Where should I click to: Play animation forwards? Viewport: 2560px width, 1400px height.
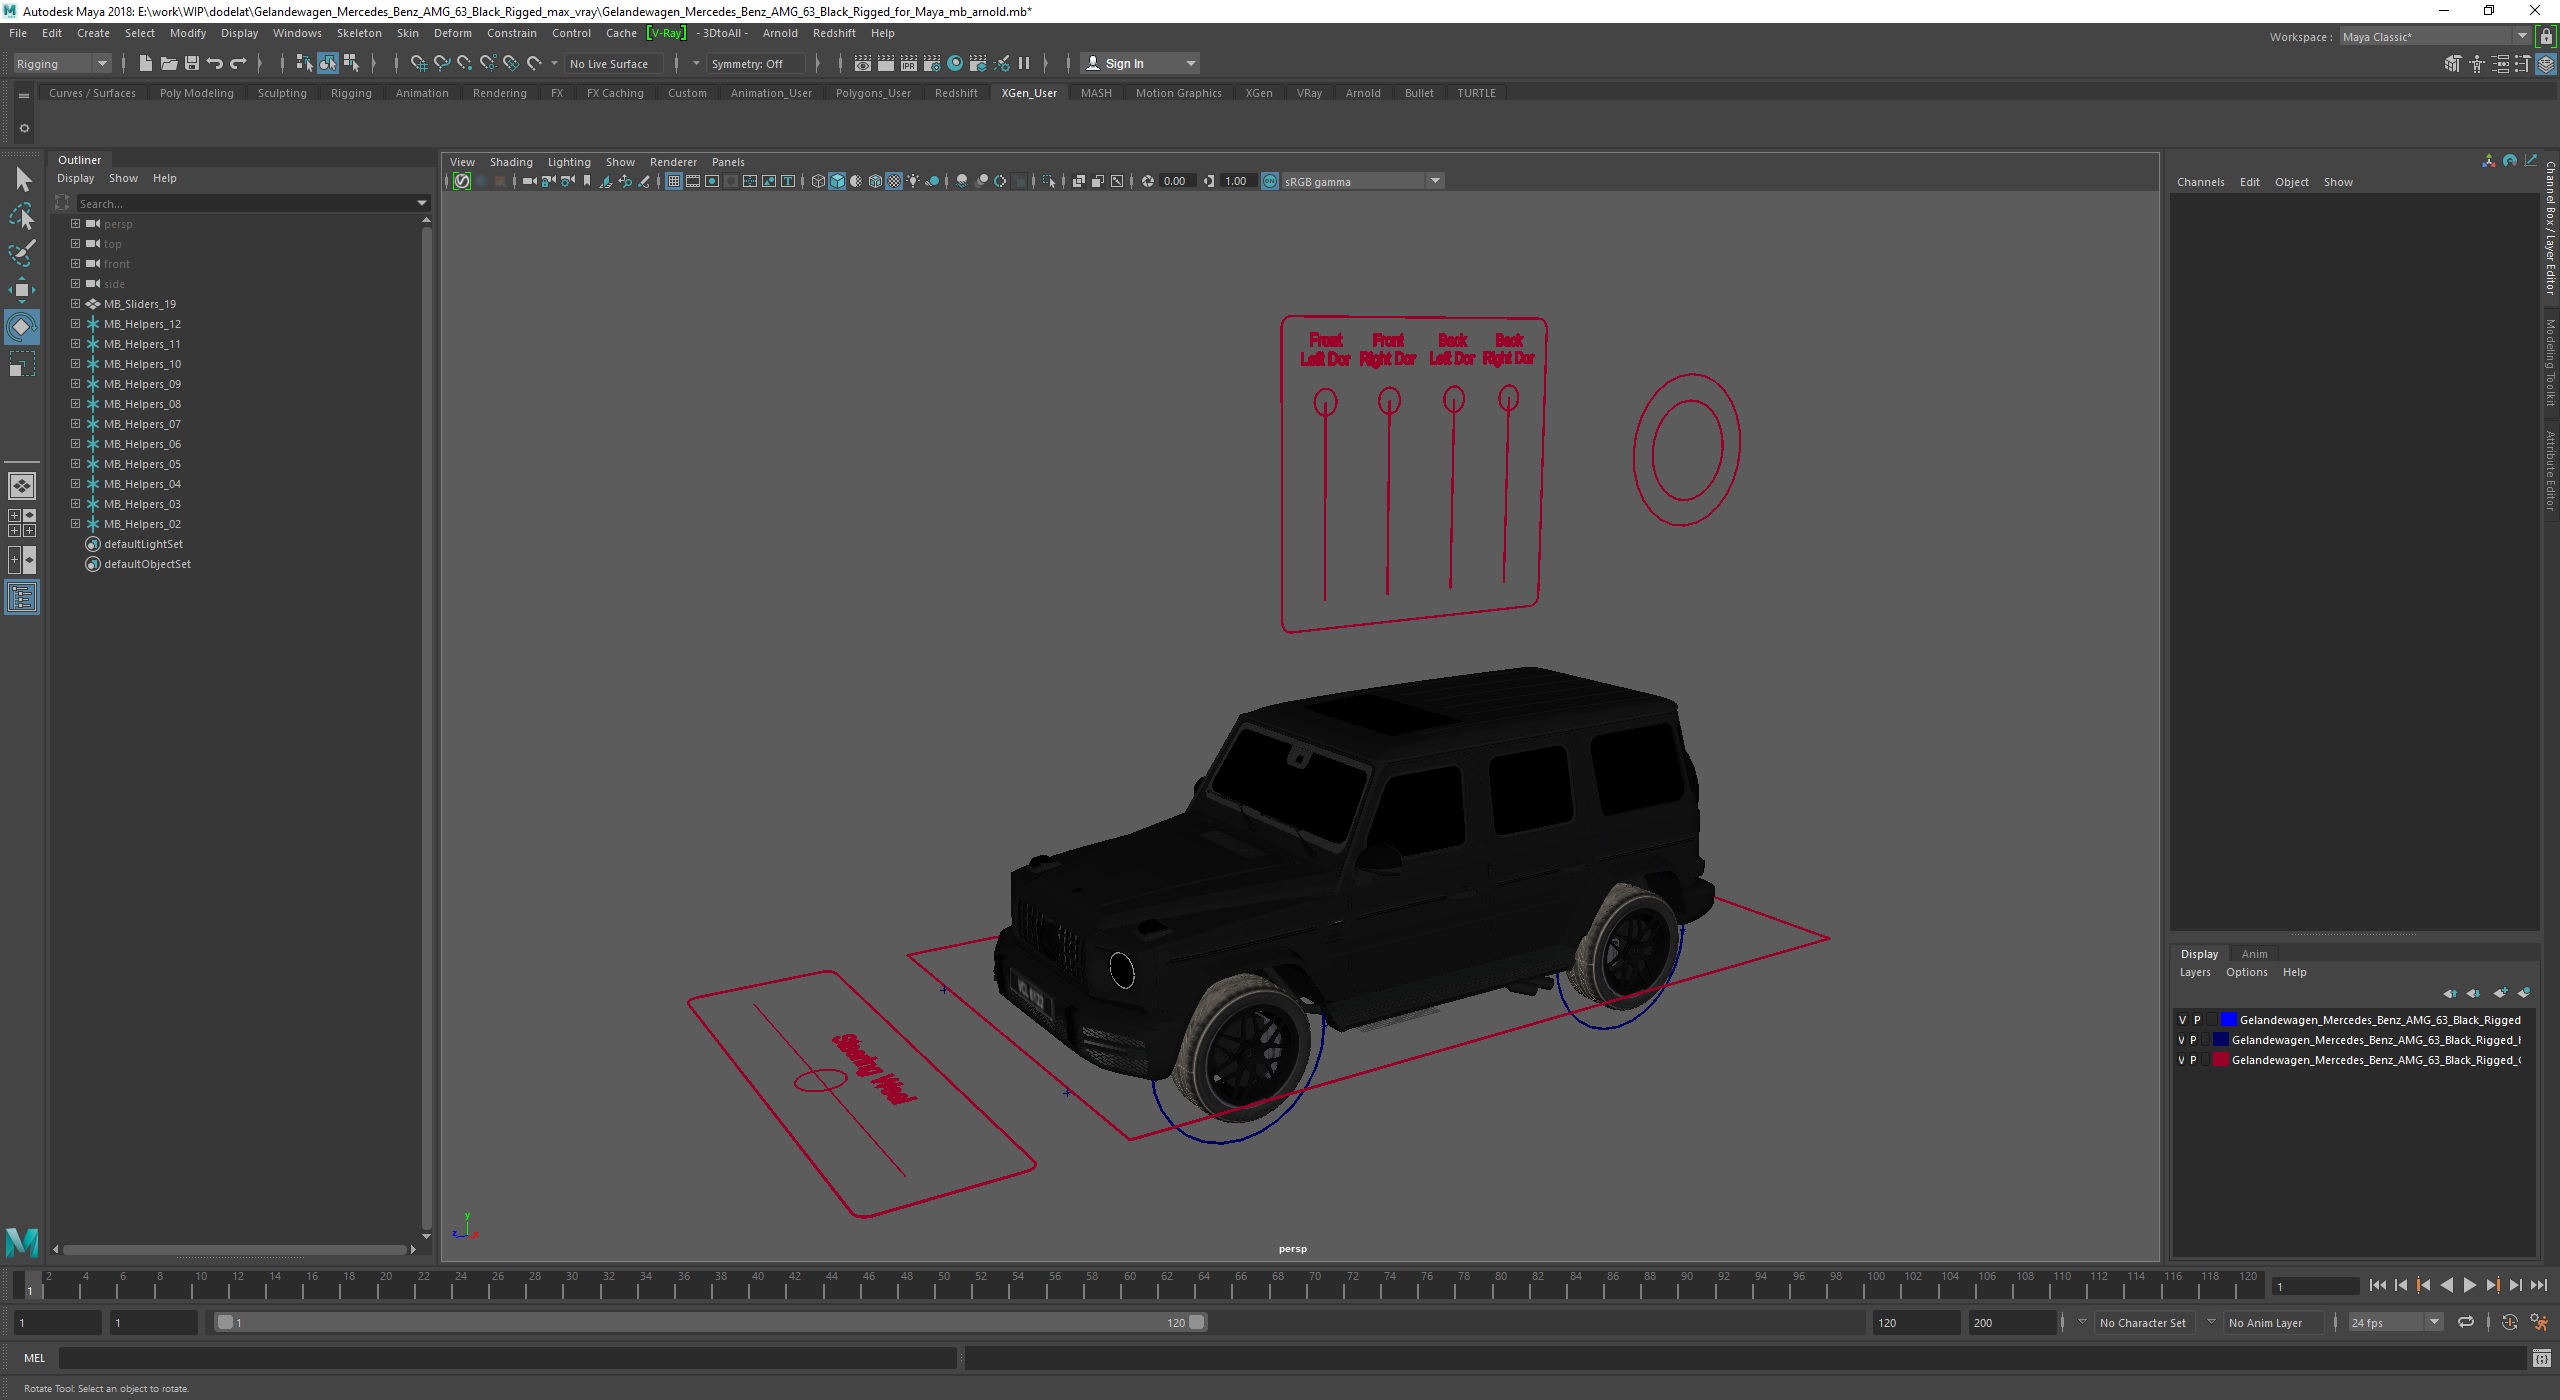pos(2469,1286)
